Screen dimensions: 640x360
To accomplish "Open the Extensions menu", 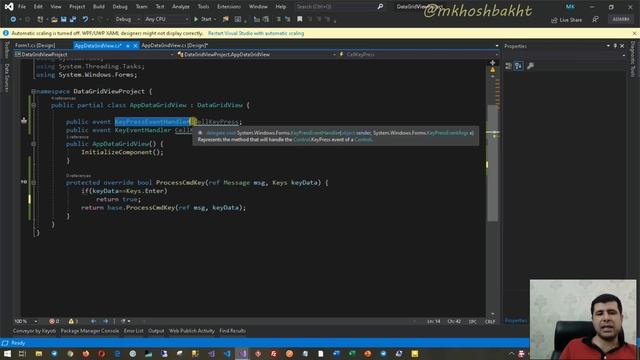I will (229, 7).
